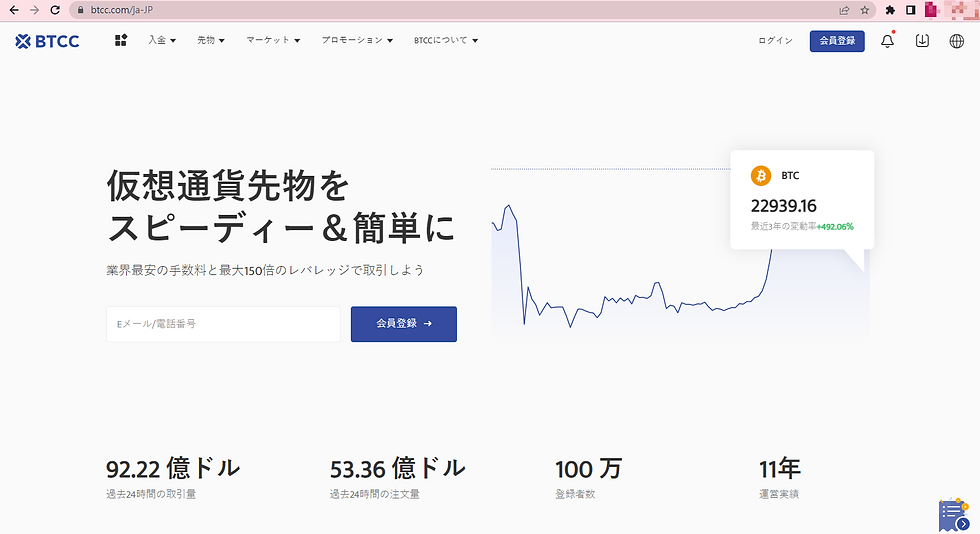Focus the Eメール/電話番号 input field
The height and width of the screenshot is (534, 980).
[223, 324]
